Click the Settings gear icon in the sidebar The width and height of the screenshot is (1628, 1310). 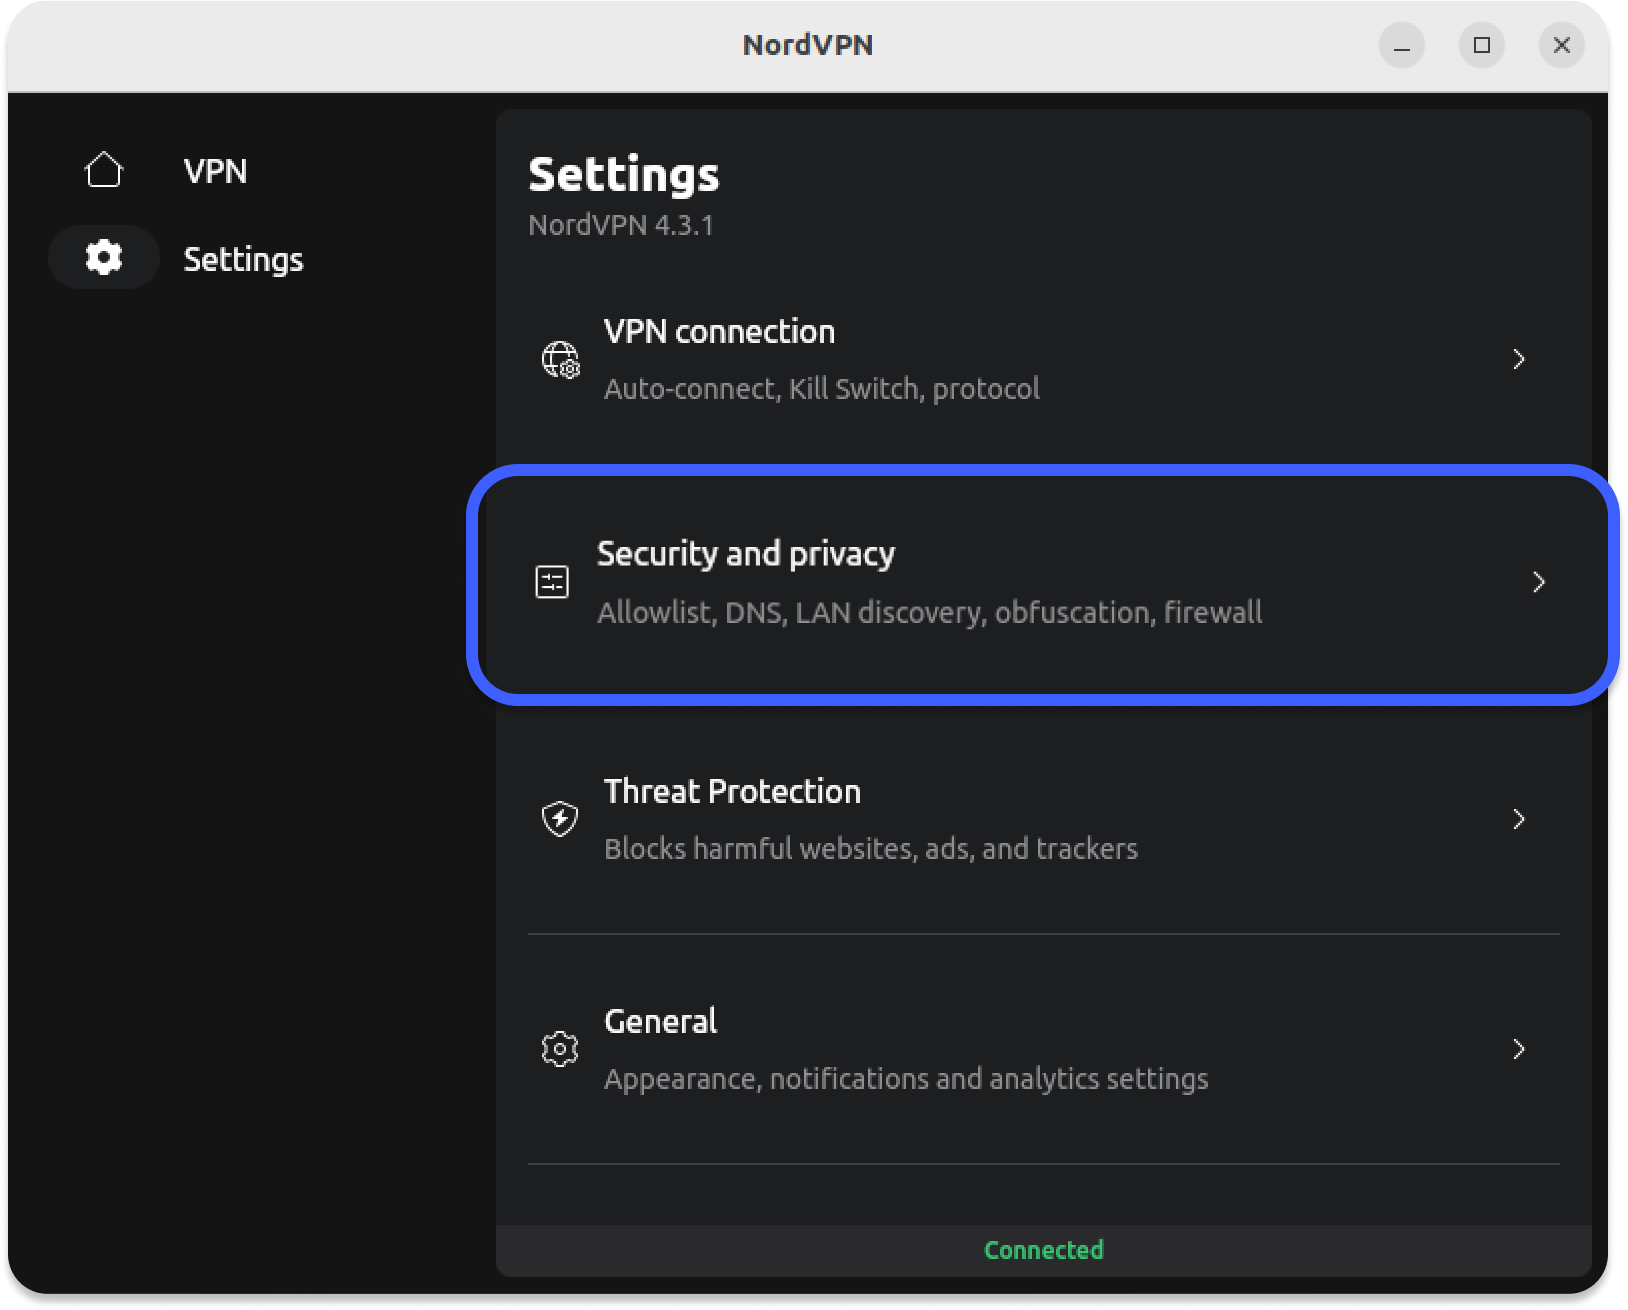tap(104, 258)
